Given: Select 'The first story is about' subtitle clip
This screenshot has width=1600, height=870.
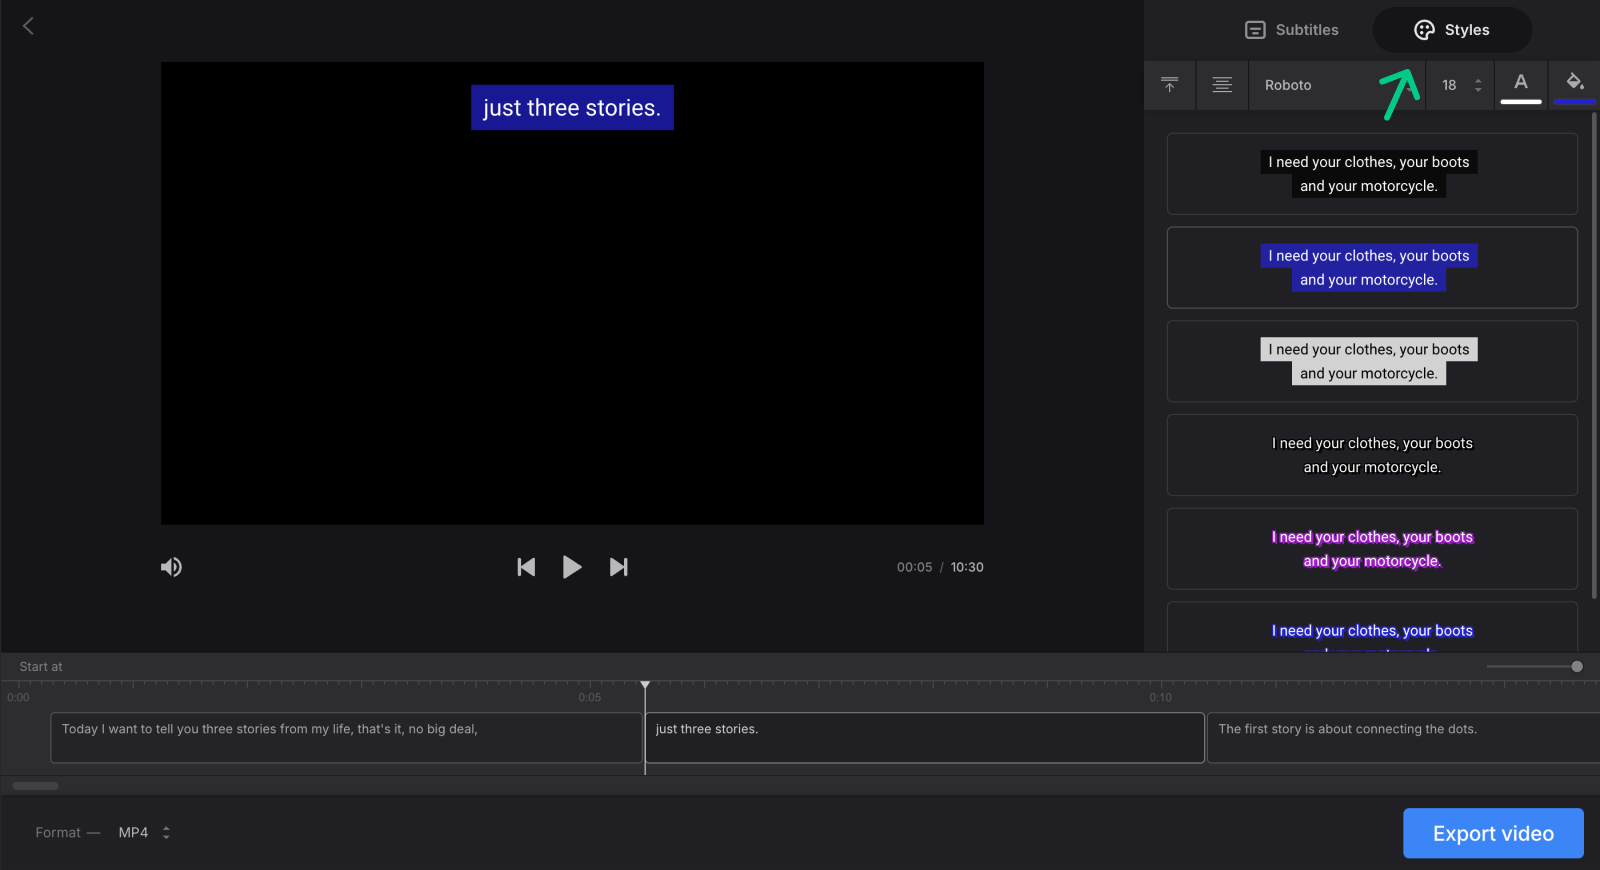Looking at the screenshot, I should click(1403, 738).
